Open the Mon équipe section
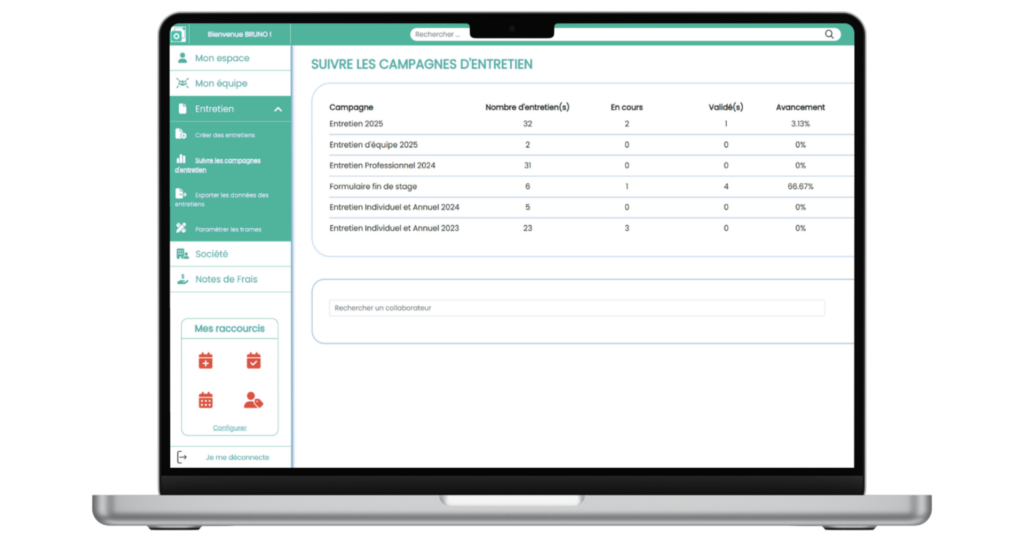The image size is (1024, 536). click(221, 84)
